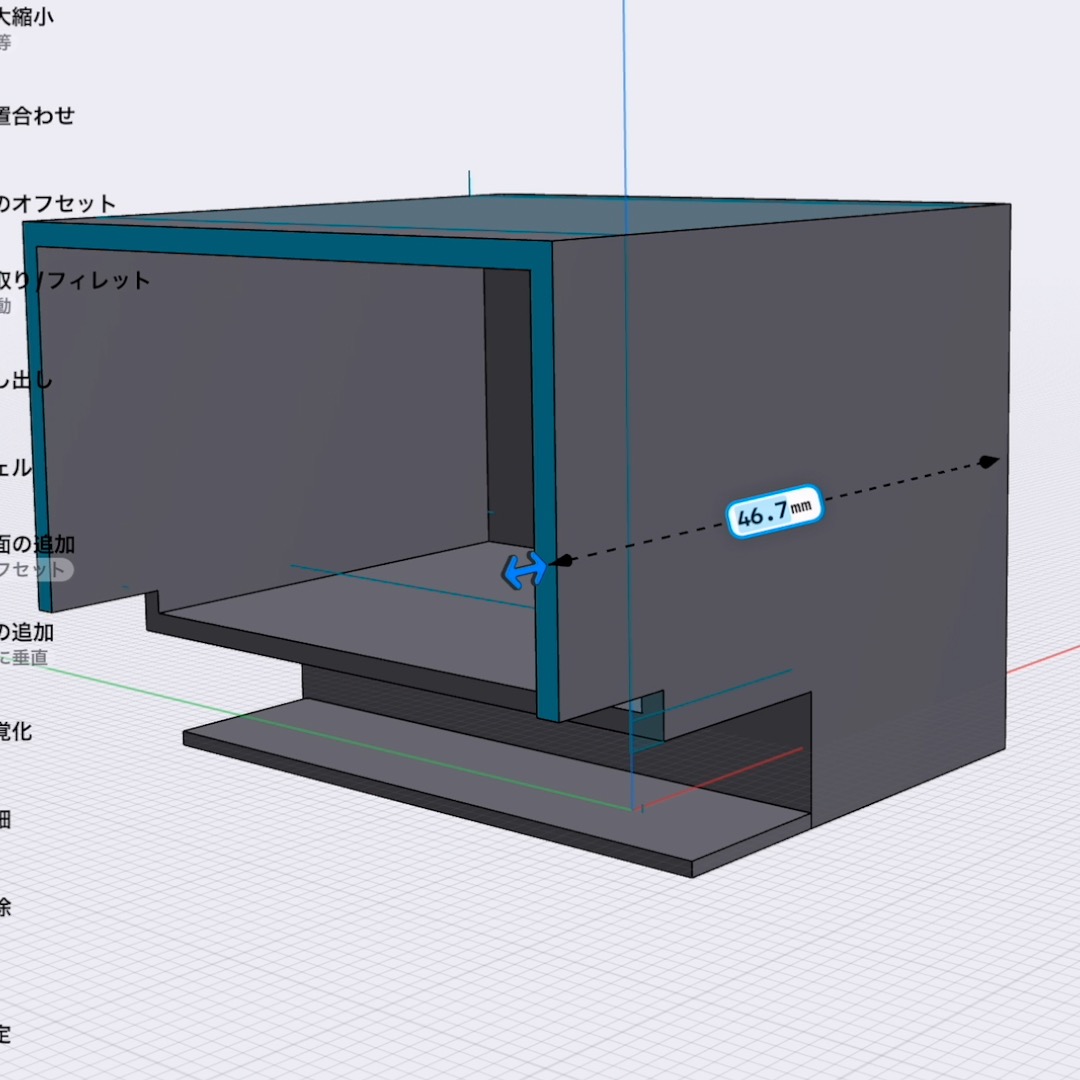Click the 削除 delete entry
Viewport: 1080px width, 1080px height.
click(6, 908)
